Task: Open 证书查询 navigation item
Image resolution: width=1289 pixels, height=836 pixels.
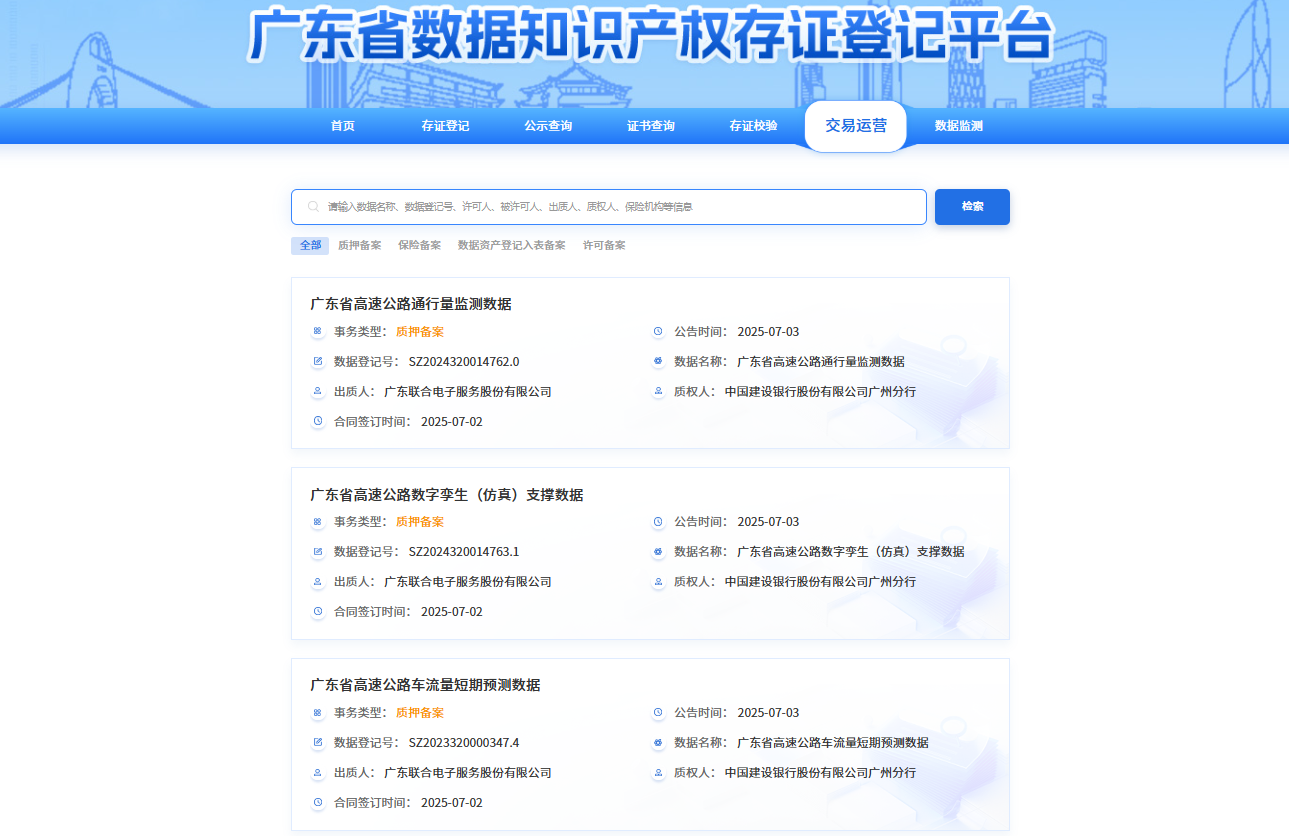Action: pyautogui.click(x=651, y=126)
